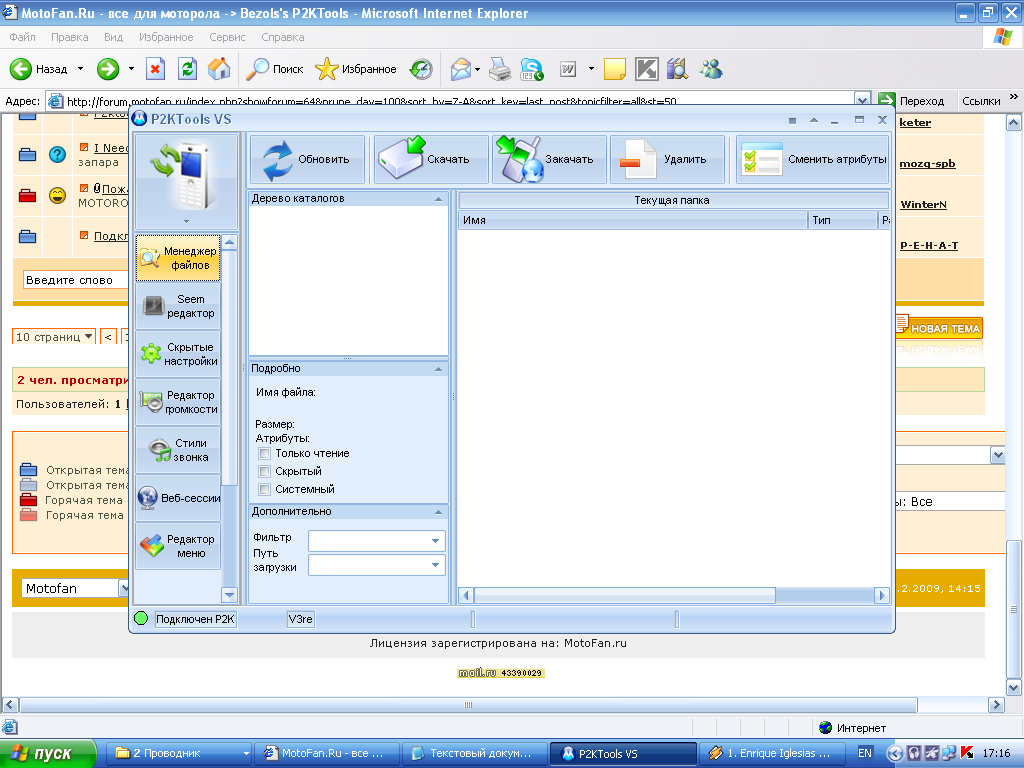Click the Print icon in IE toolbar
The height and width of the screenshot is (768, 1024).
click(x=500, y=69)
